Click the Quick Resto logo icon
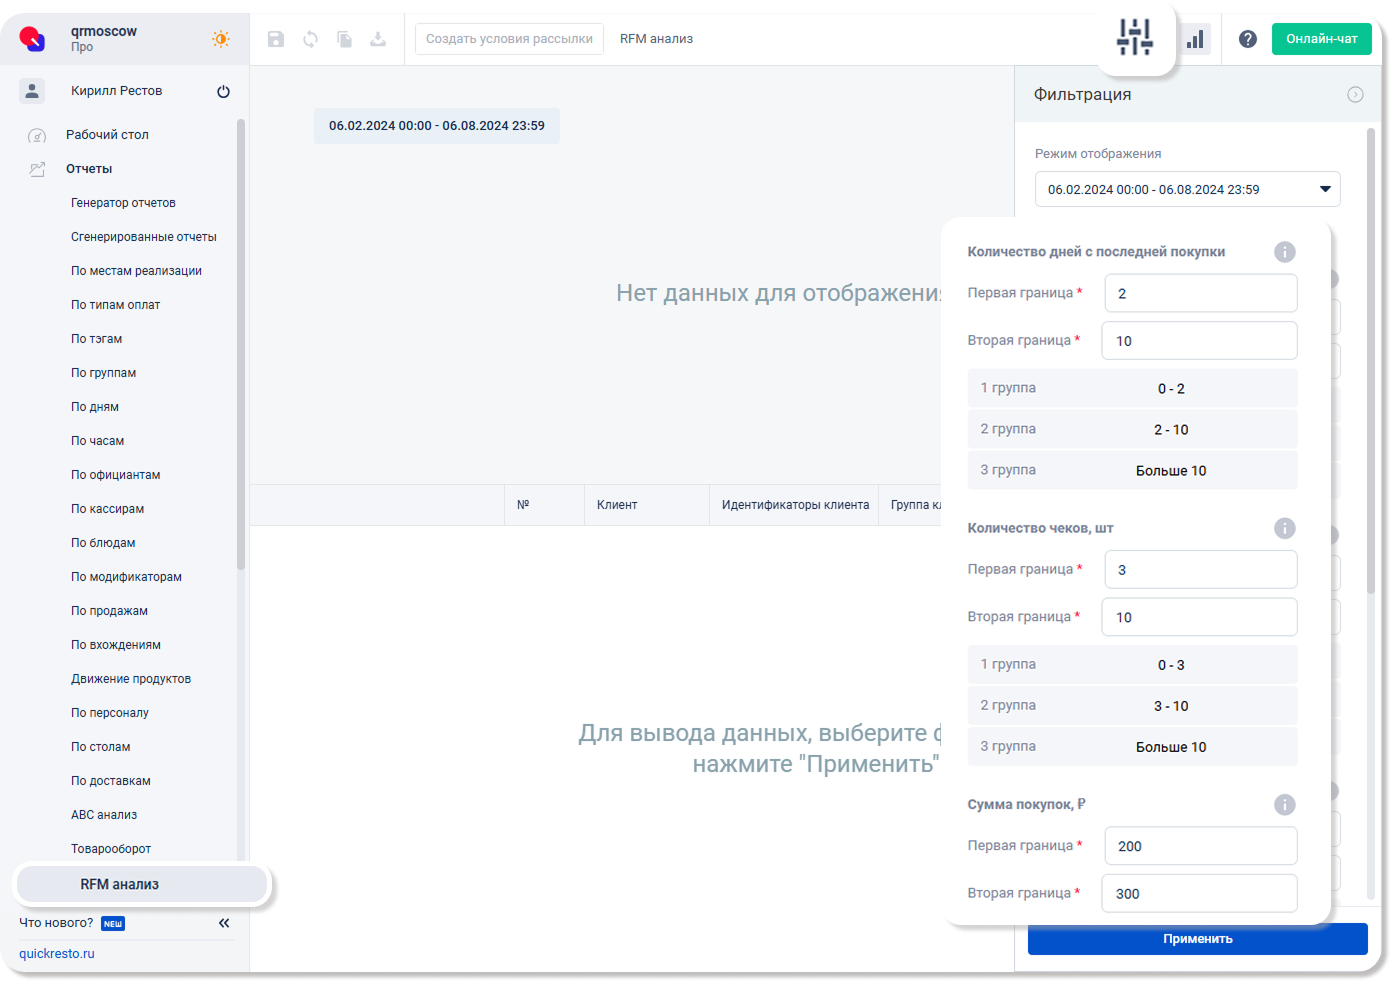1391x981 pixels. click(32, 39)
